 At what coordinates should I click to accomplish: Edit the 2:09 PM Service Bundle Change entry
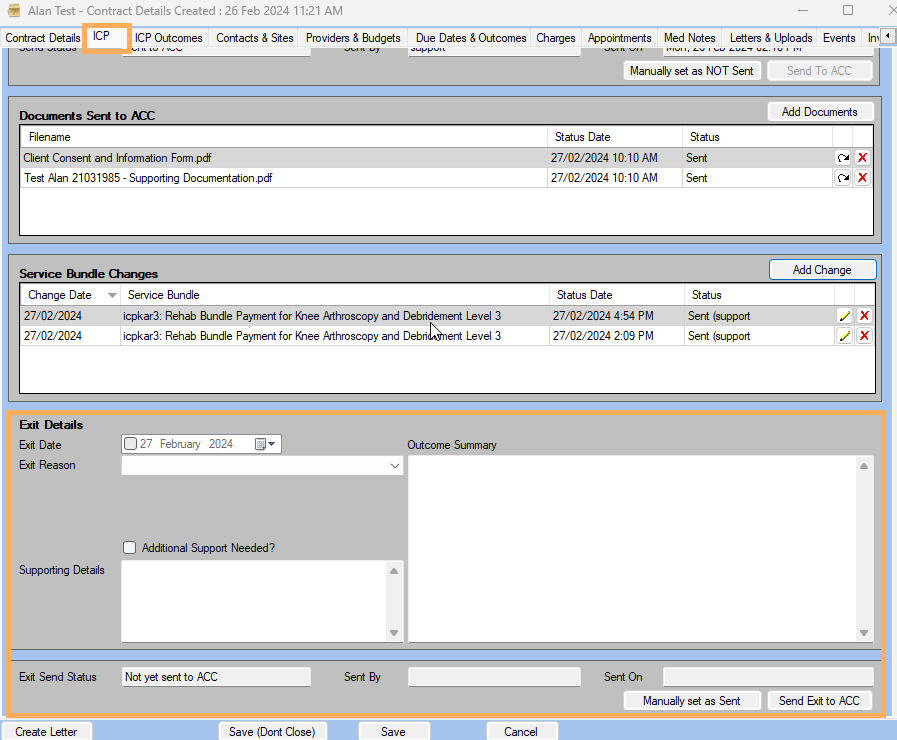(x=843, y=335)
